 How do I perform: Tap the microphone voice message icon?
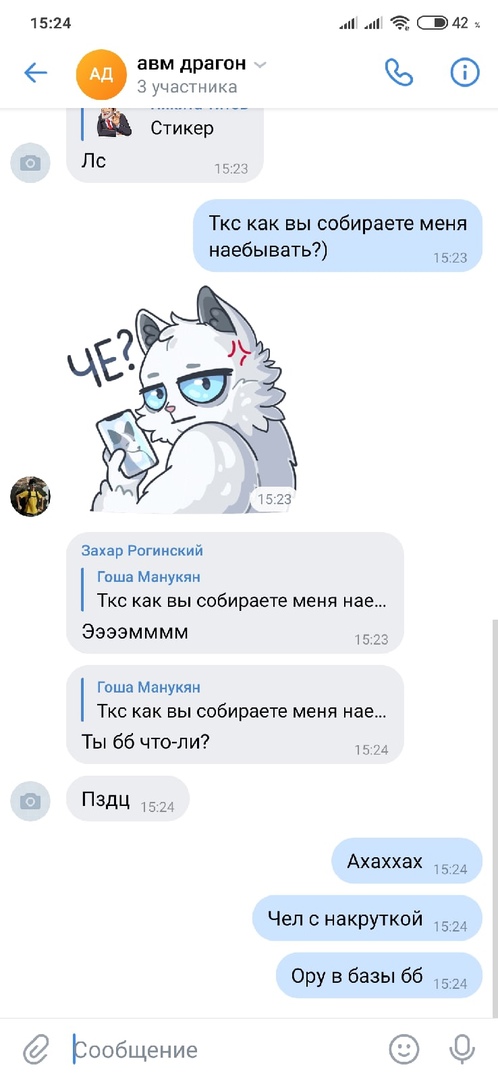(x=461, y=1050)
